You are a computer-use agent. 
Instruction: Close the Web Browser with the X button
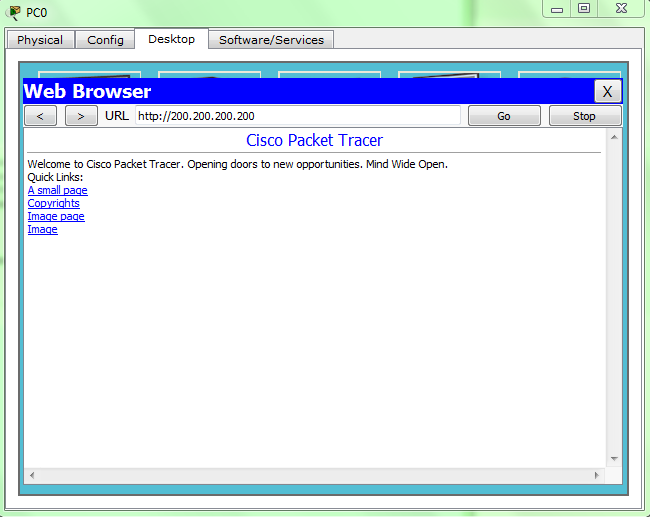607,91
